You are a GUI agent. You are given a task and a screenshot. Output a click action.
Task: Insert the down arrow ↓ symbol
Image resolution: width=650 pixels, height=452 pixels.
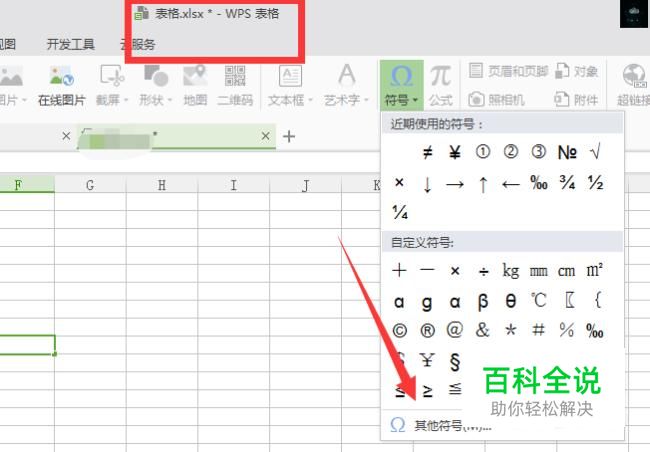(x=427, y=185)
